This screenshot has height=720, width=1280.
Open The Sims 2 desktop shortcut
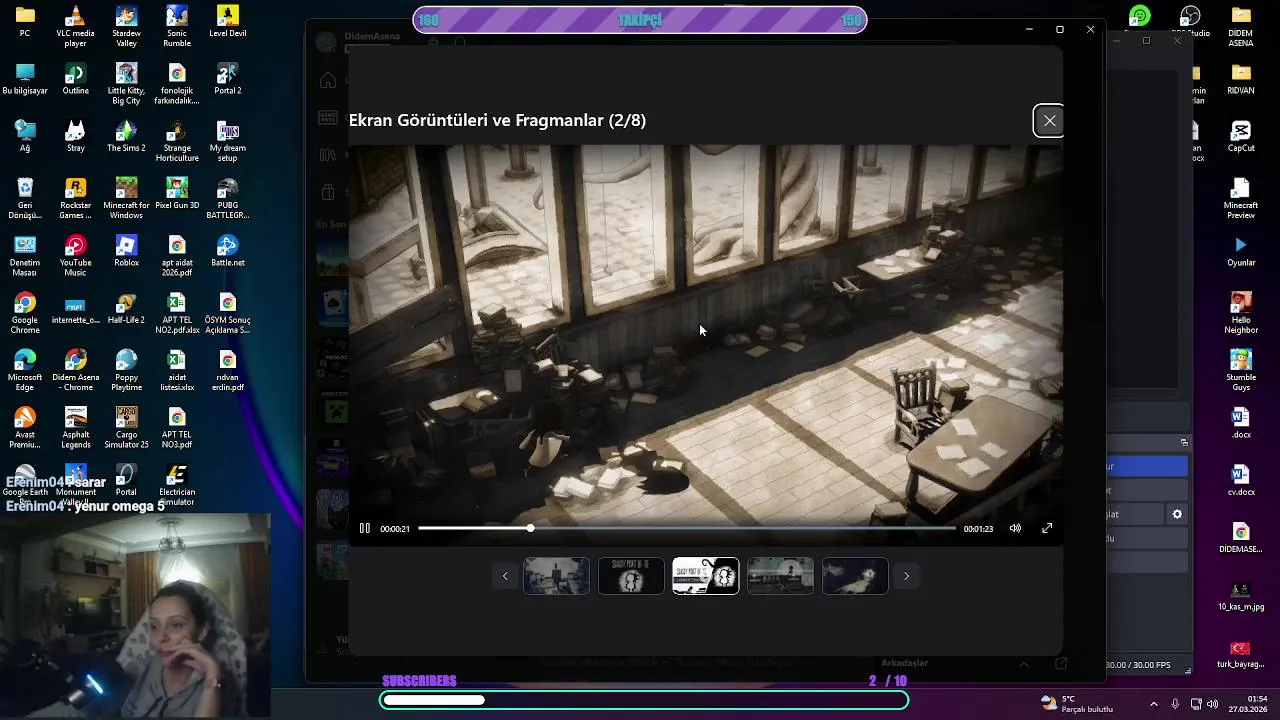point(126,136)
